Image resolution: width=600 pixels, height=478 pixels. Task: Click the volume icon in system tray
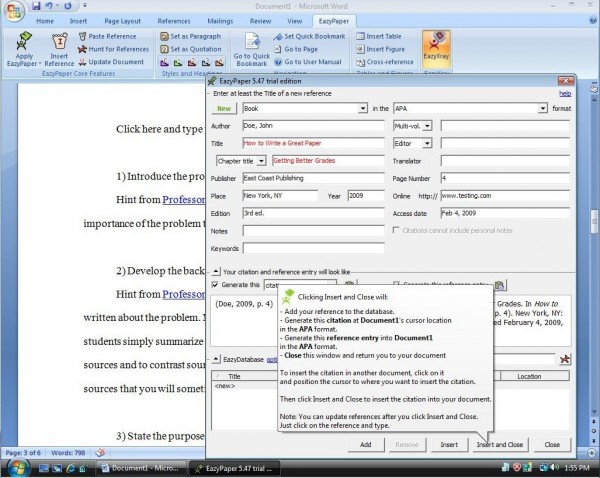tap(554, 468)
